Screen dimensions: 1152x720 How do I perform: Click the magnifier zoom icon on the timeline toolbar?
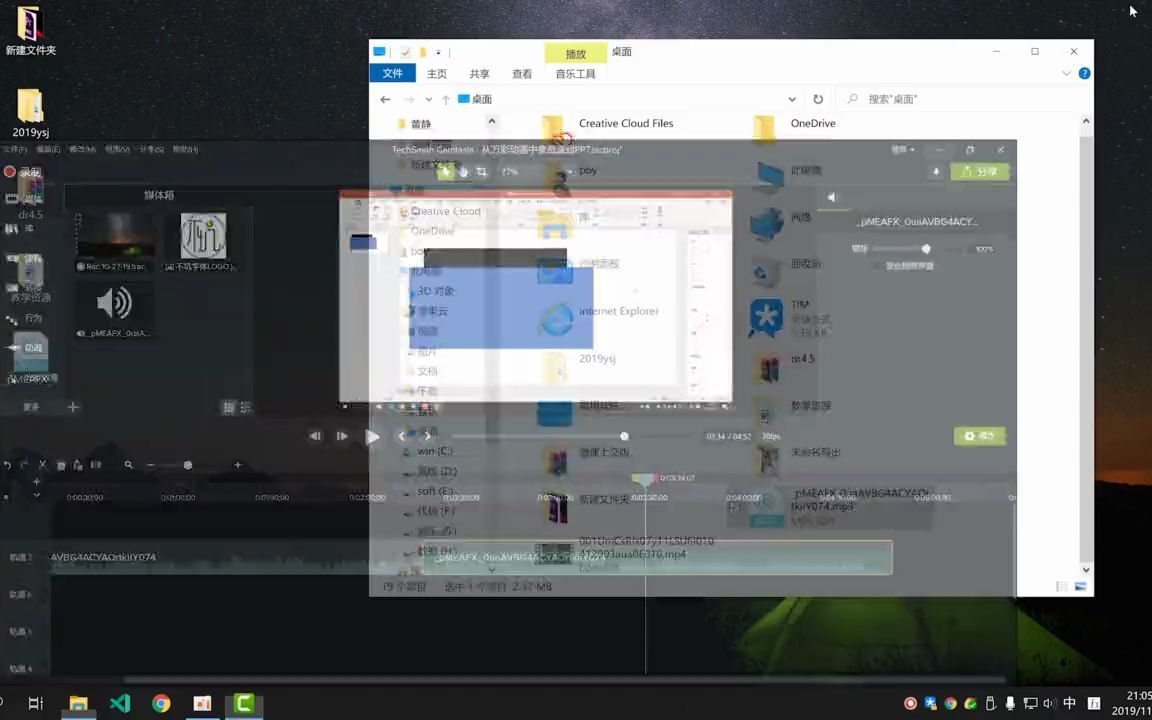pos(128,464)
